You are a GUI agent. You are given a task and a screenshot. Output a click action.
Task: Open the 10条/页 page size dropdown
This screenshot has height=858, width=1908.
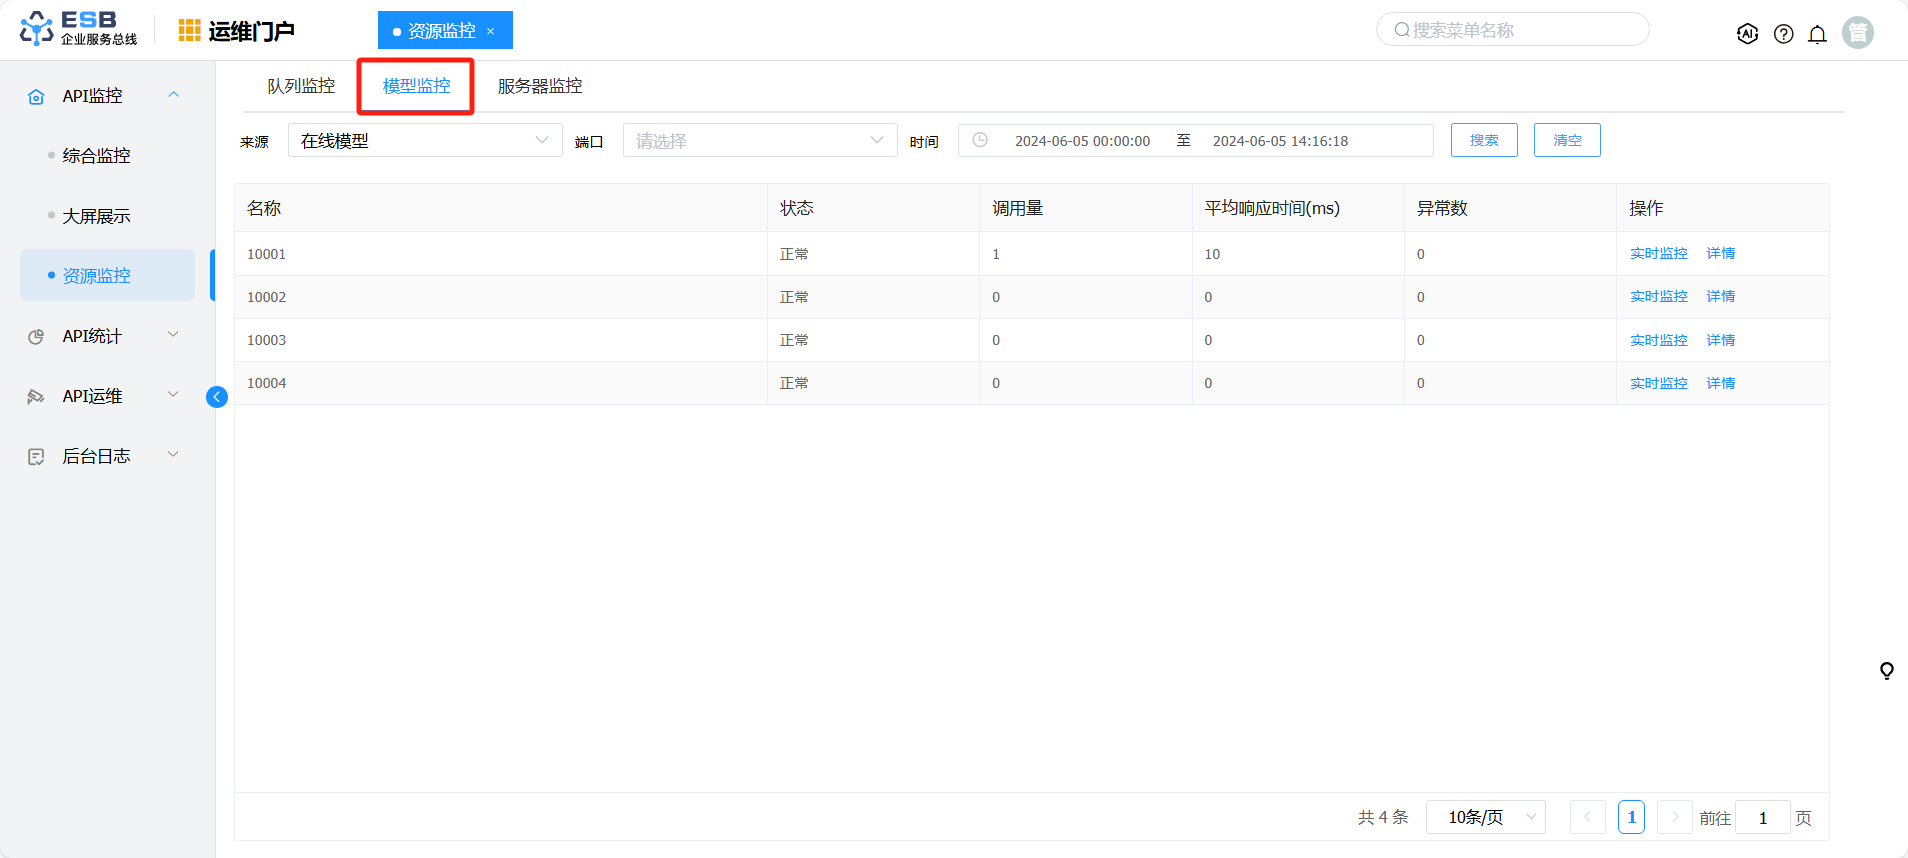1485,817
